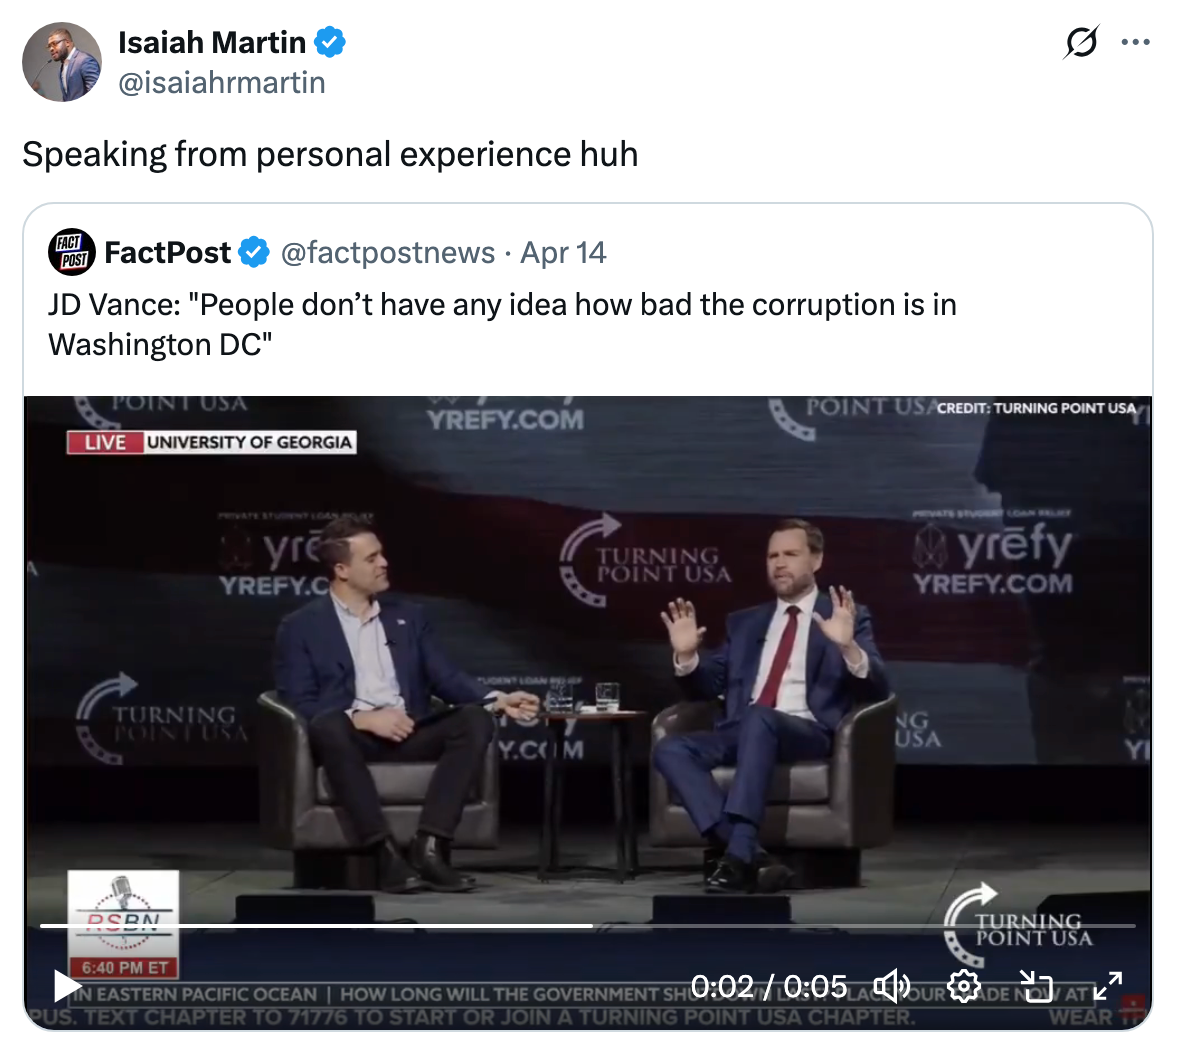Click the "Speaking from personal experience huh" text
The image size is (1182, 1054).
click(x=330, y=155)
